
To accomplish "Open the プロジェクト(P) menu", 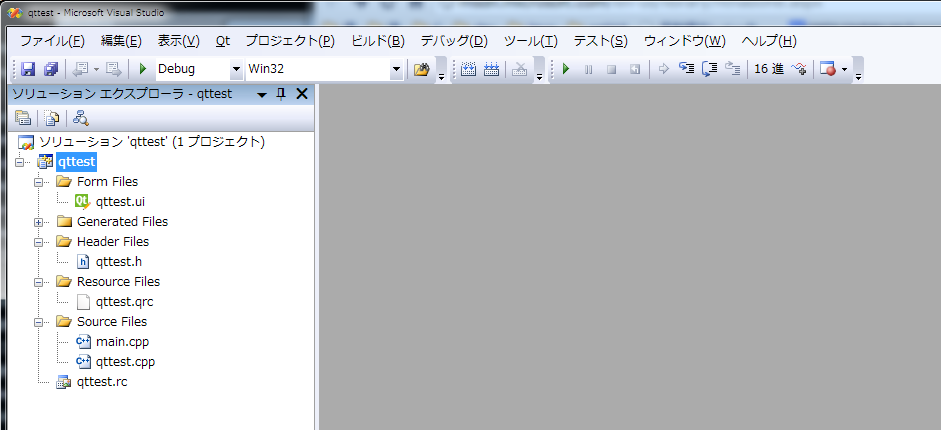I will 290,41.
